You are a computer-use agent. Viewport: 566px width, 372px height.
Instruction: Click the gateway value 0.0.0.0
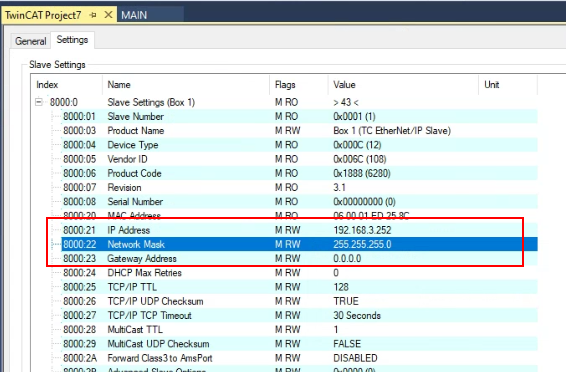(347, 259)
